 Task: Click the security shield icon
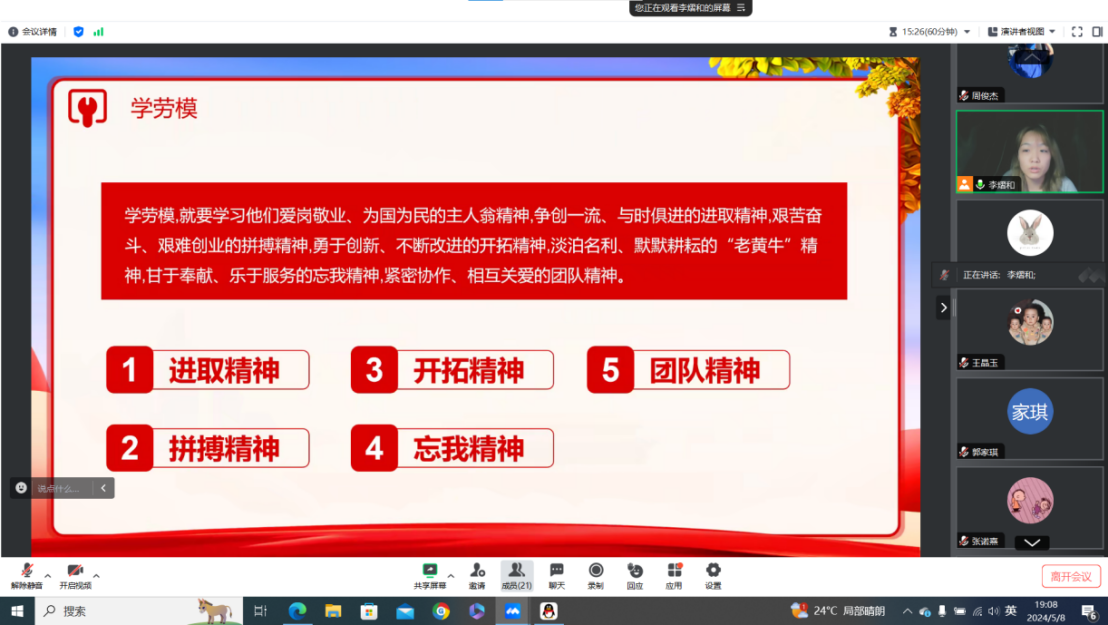[79, 32]
